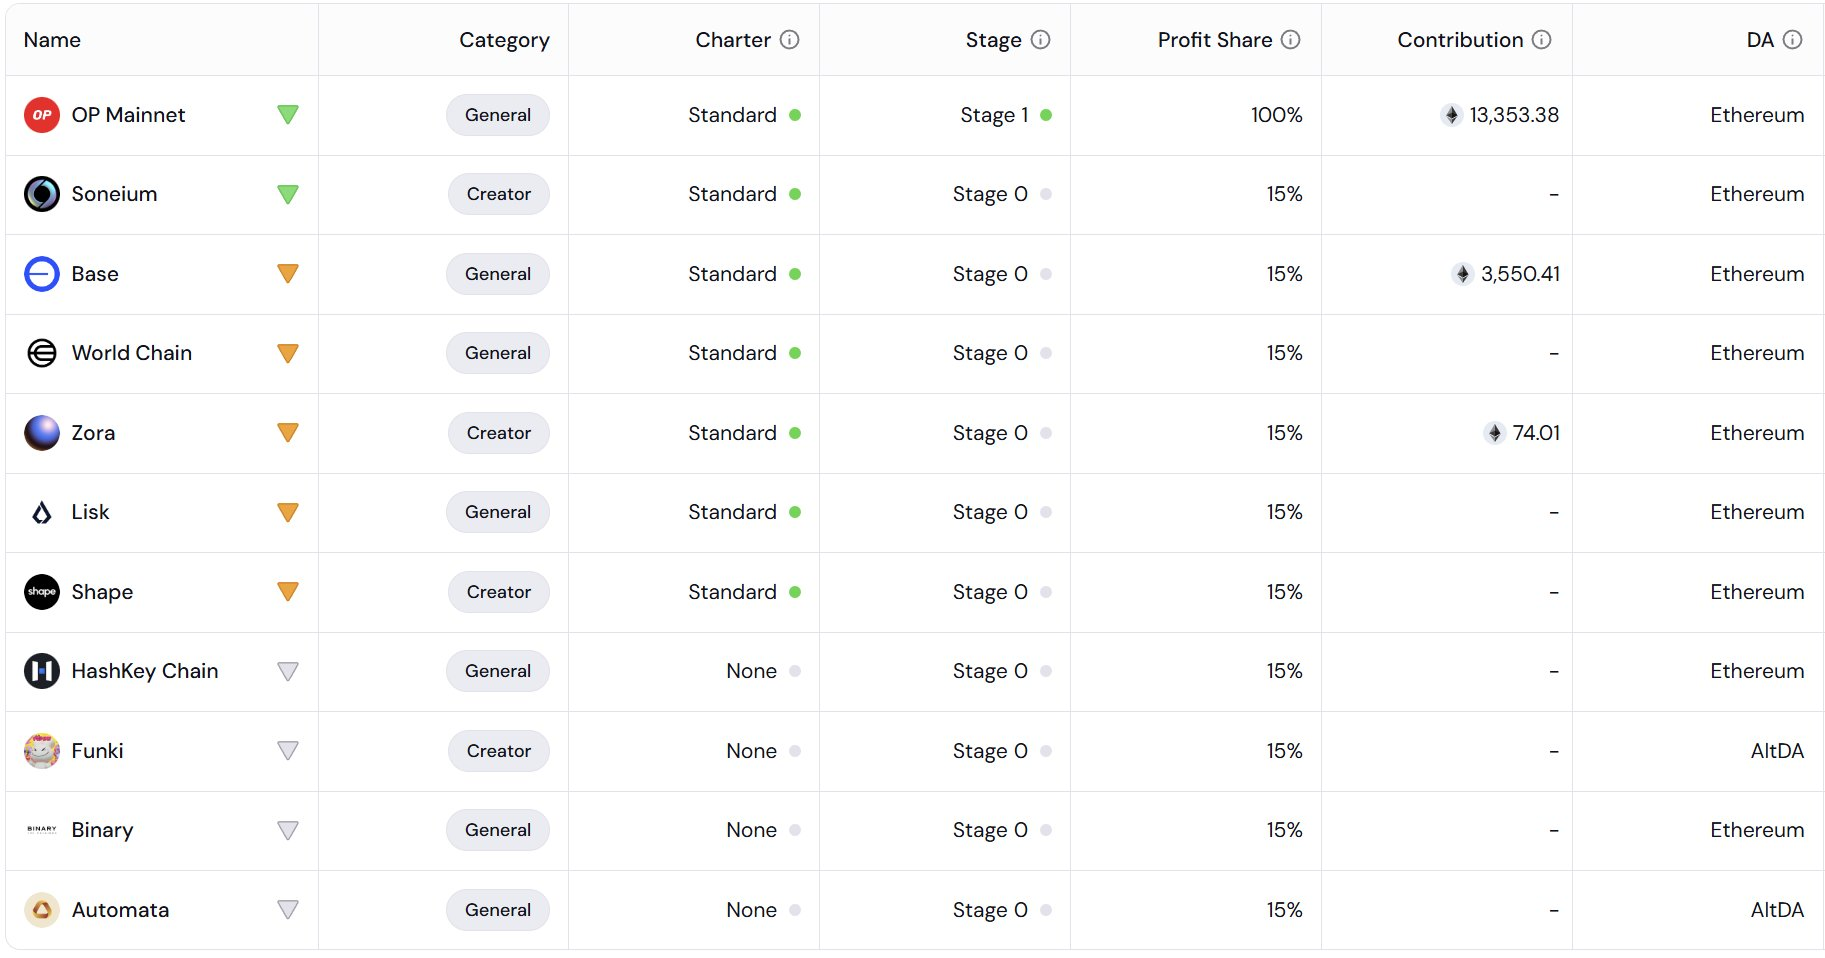The image size is (1825, 958).
Task: Click the Stage column info icon
Action: [1041, 40]
